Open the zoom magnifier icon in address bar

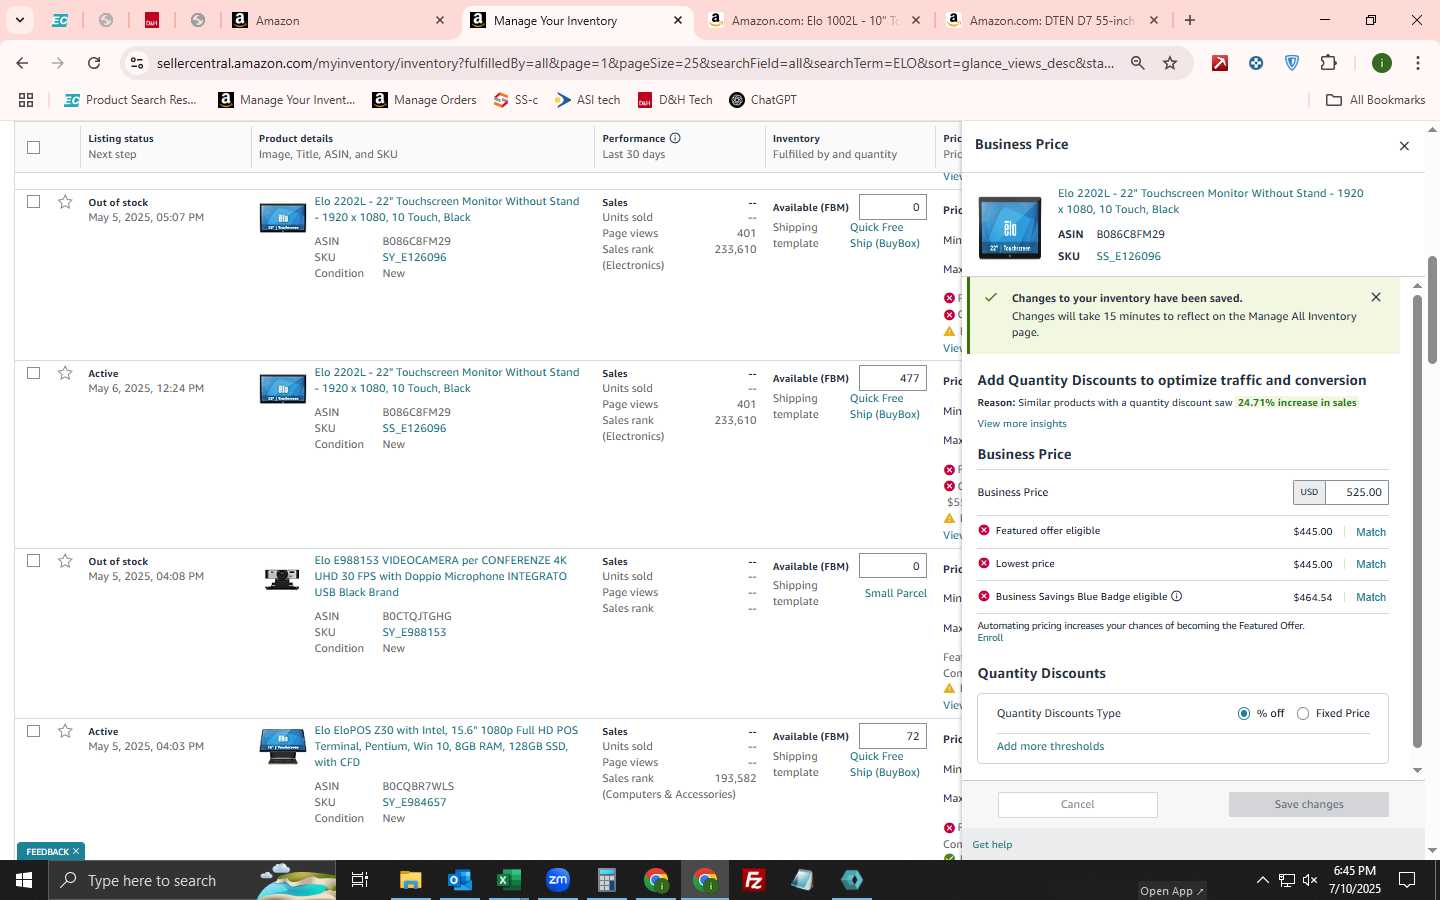point(1138,63)
